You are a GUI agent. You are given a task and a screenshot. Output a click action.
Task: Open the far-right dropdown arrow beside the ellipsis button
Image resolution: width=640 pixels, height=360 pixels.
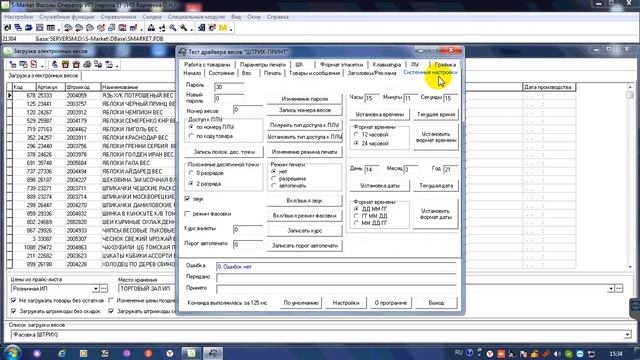611,289
